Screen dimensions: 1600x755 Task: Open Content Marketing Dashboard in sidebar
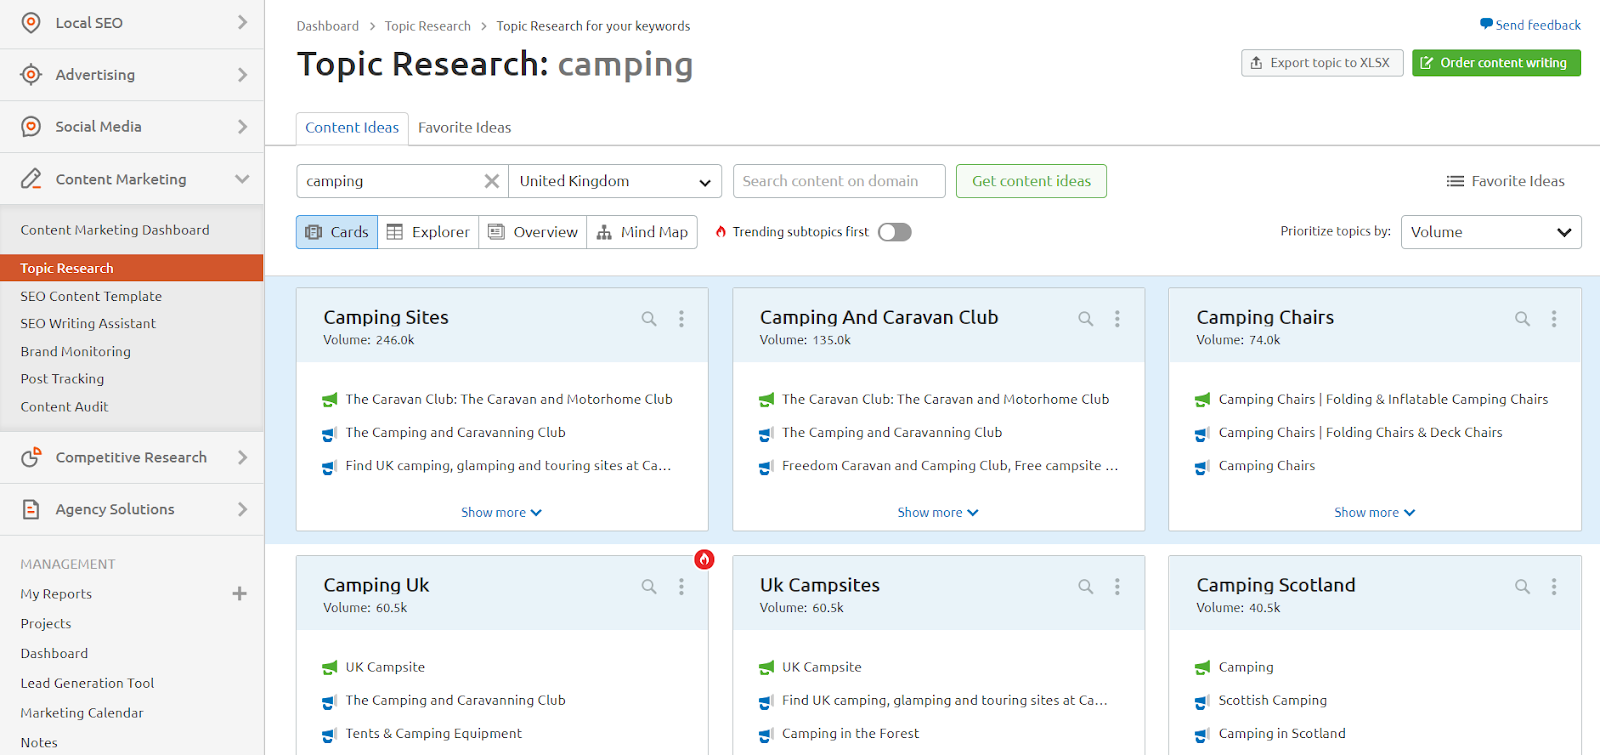tap(115, 230)
